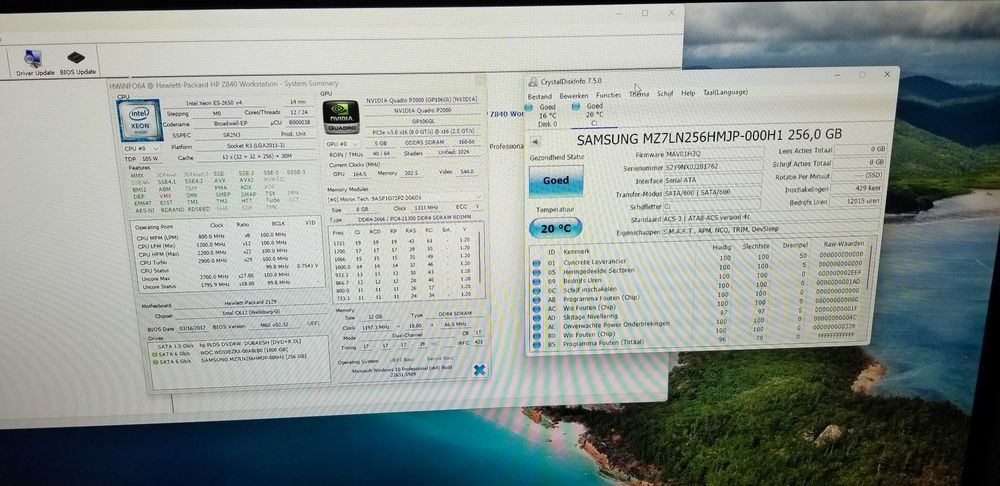Click the status dot for attribute 05

[536, 272]
